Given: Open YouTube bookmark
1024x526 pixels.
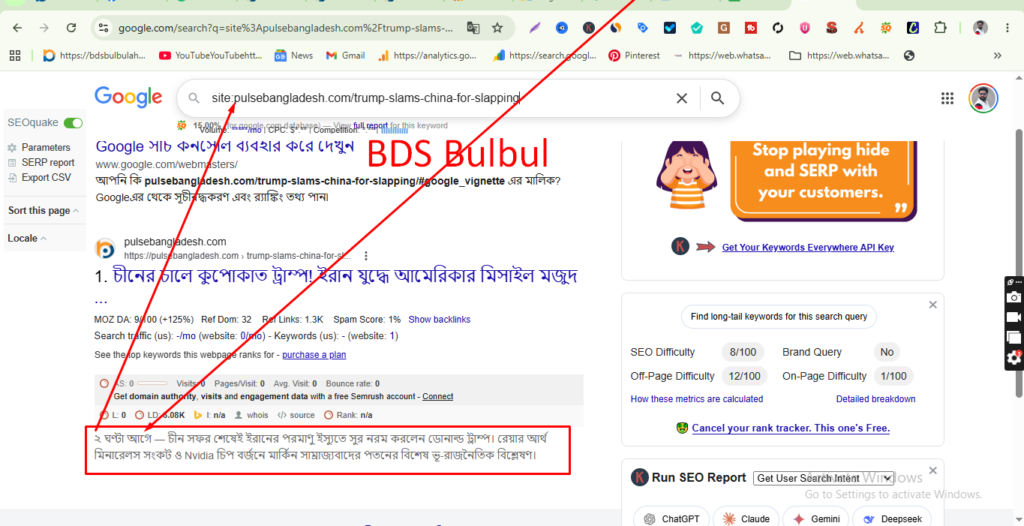Looking at the screenshot, I should tap(211, 56).
